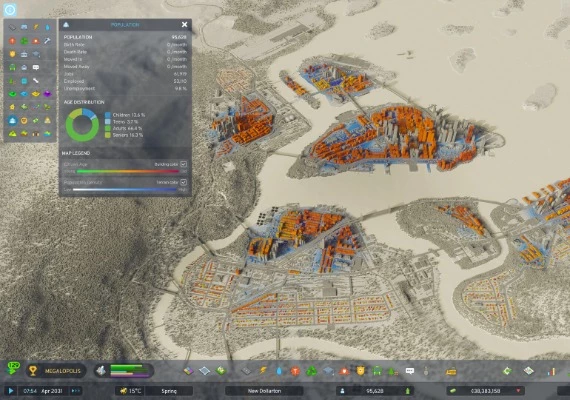The image size is (570, 400).
Task: Open Electricity menu lightning bolt in bottom toolbar
Action: pos(263,371)
